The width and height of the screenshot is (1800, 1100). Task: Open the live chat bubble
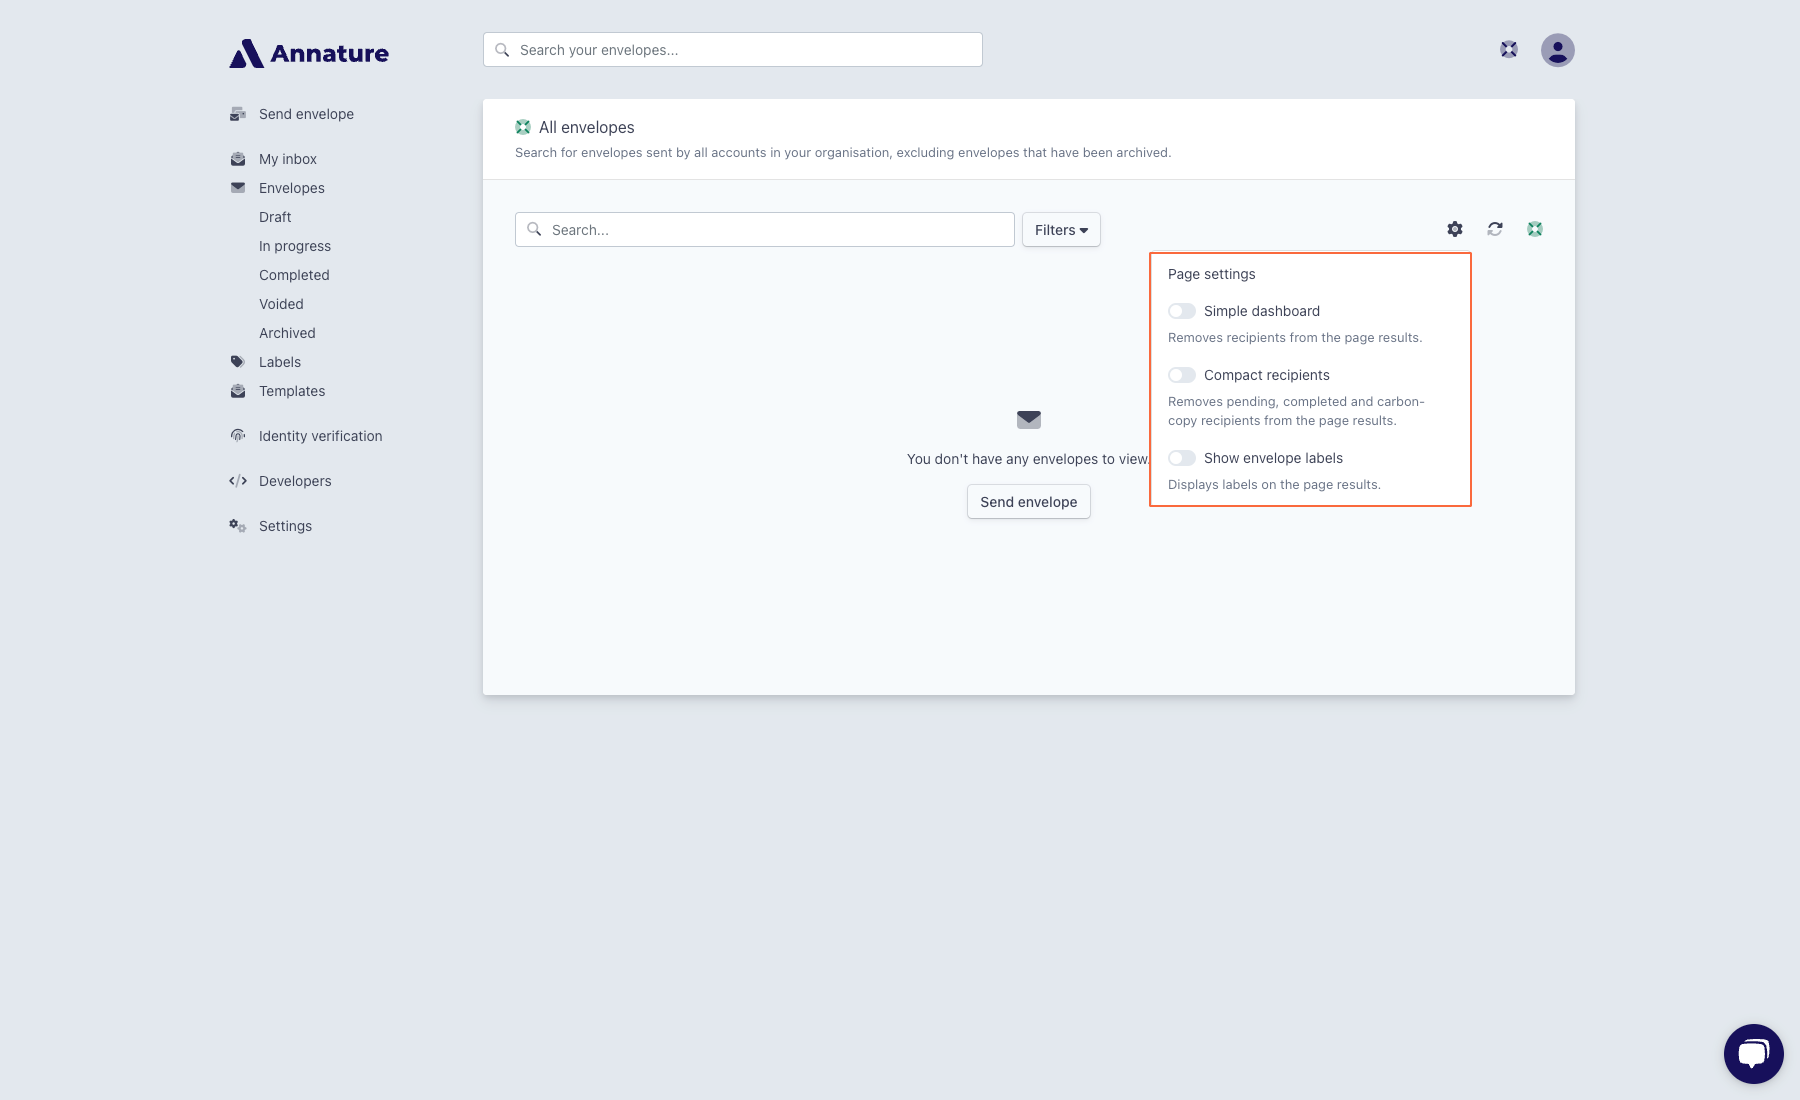click(x=1753, y=1053)
